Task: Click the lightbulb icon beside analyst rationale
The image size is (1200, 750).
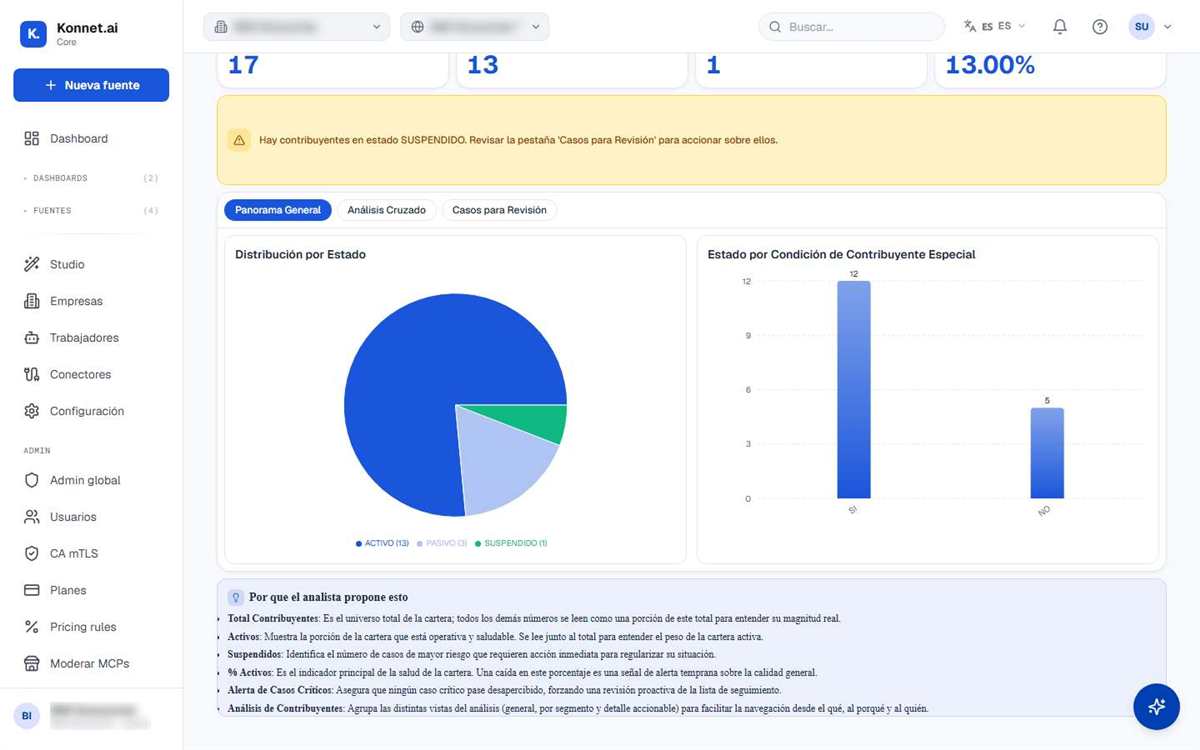Action: coord(236,597)
